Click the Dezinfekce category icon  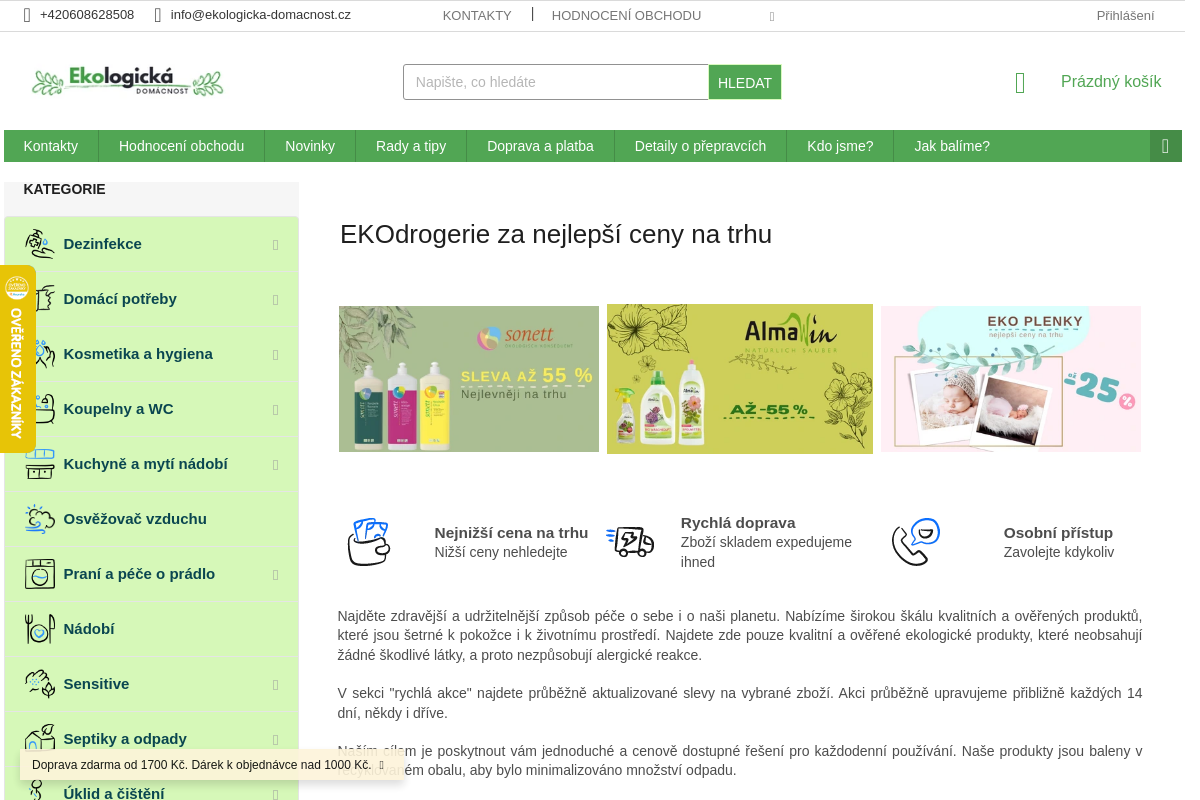coord(40,244)
